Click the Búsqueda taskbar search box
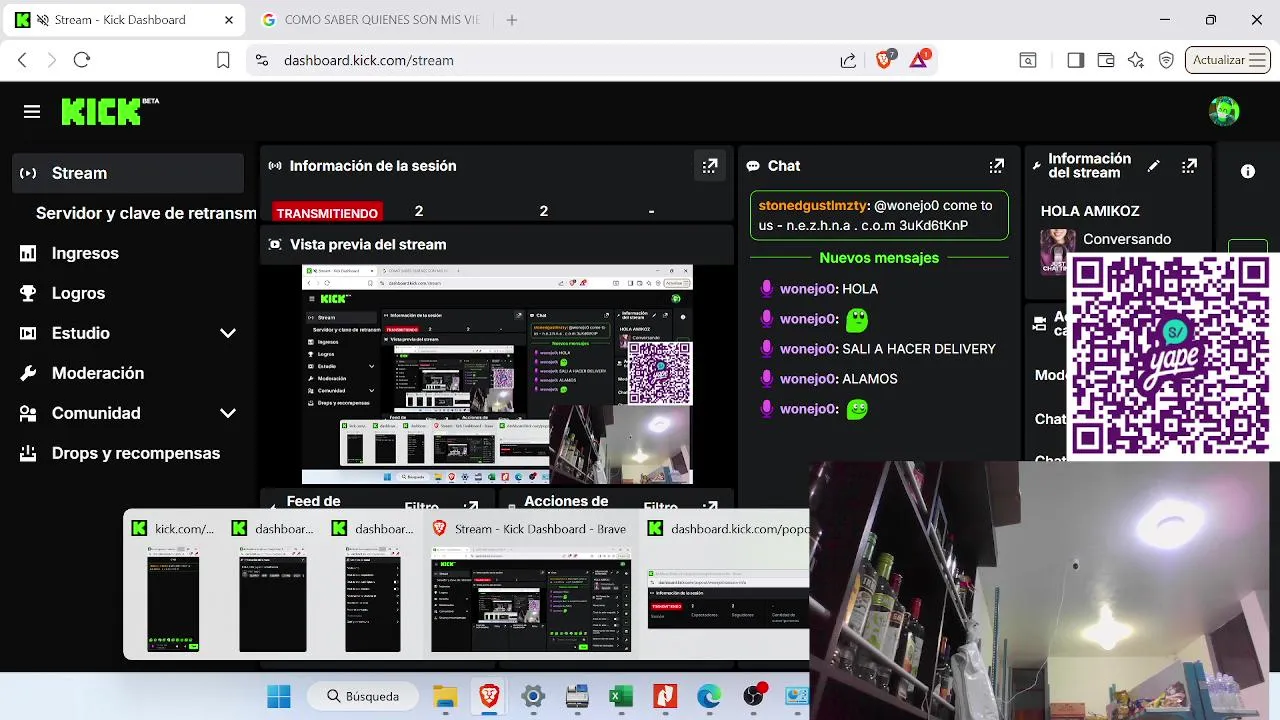The width and height of the screenshot is (1280, 720). (x=365, y=696)
